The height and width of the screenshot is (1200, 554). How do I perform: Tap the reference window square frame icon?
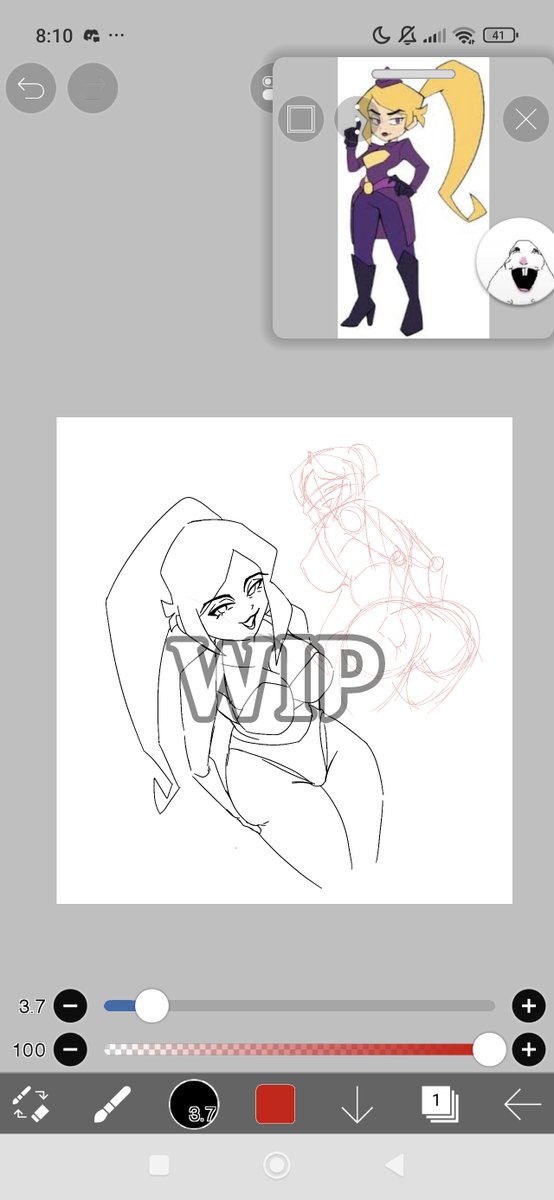click(x=299, y=119)
